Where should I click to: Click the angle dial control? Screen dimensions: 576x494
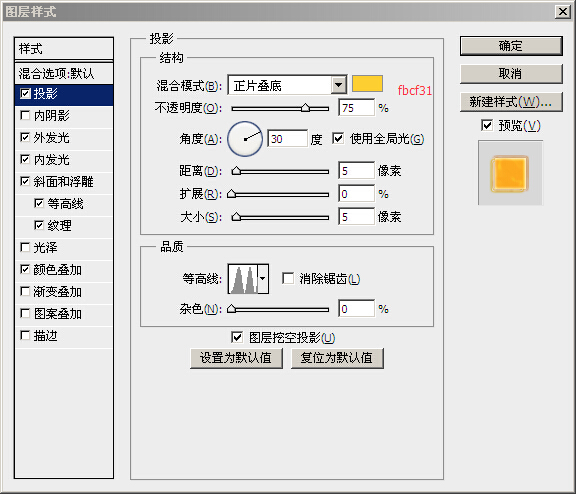click(245, 139)
